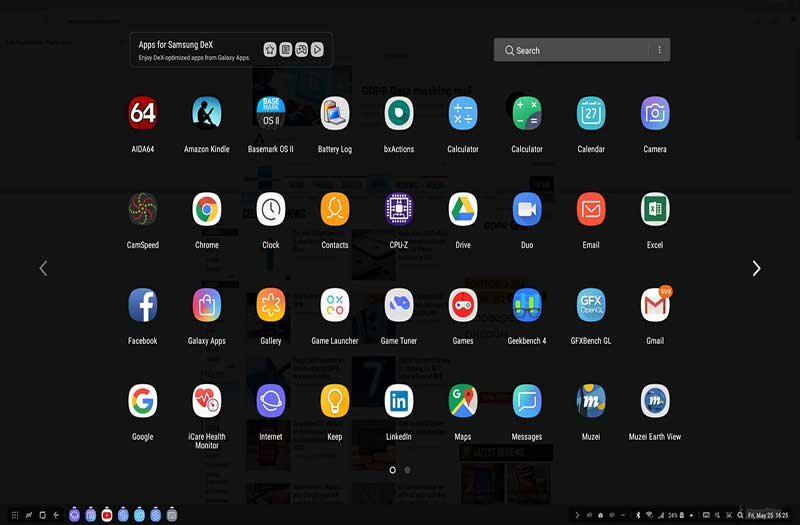Go to the previous page of apps

coord(43,268)
